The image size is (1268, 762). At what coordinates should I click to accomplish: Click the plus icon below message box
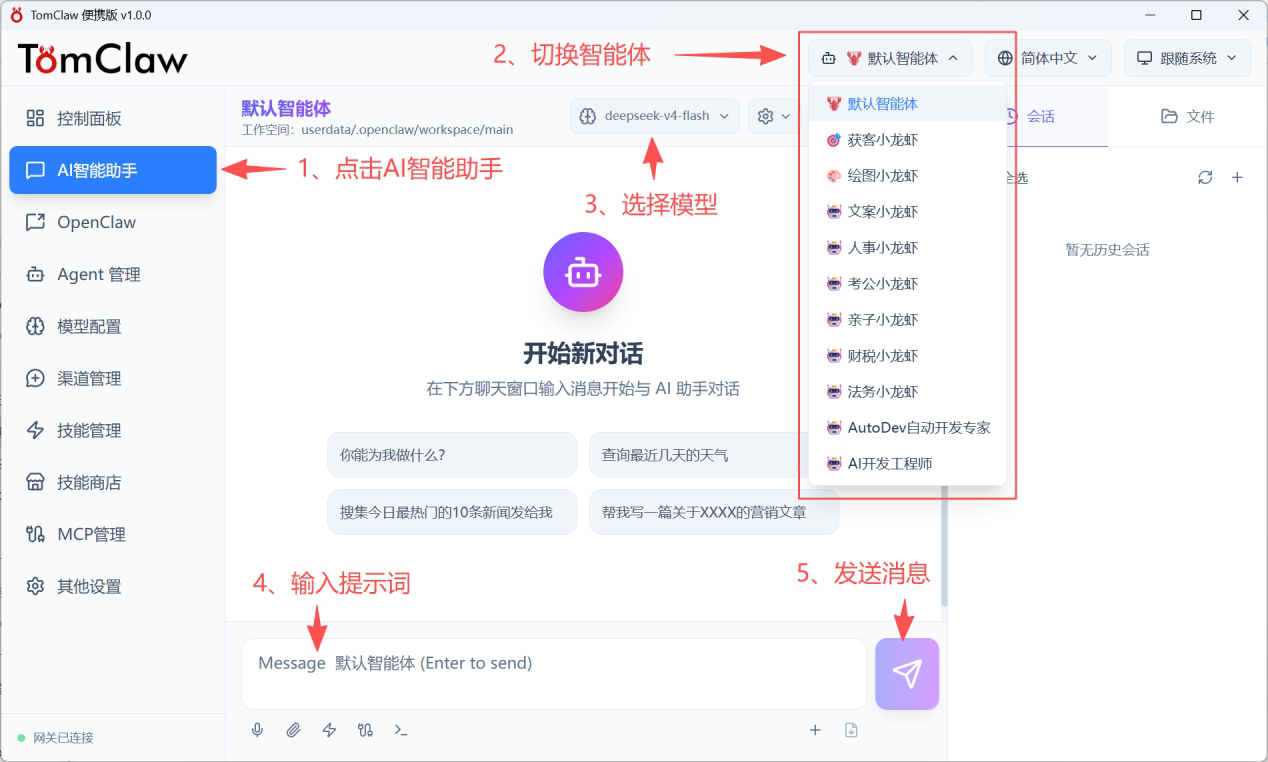pyautogui.click(x=815, y=730)
